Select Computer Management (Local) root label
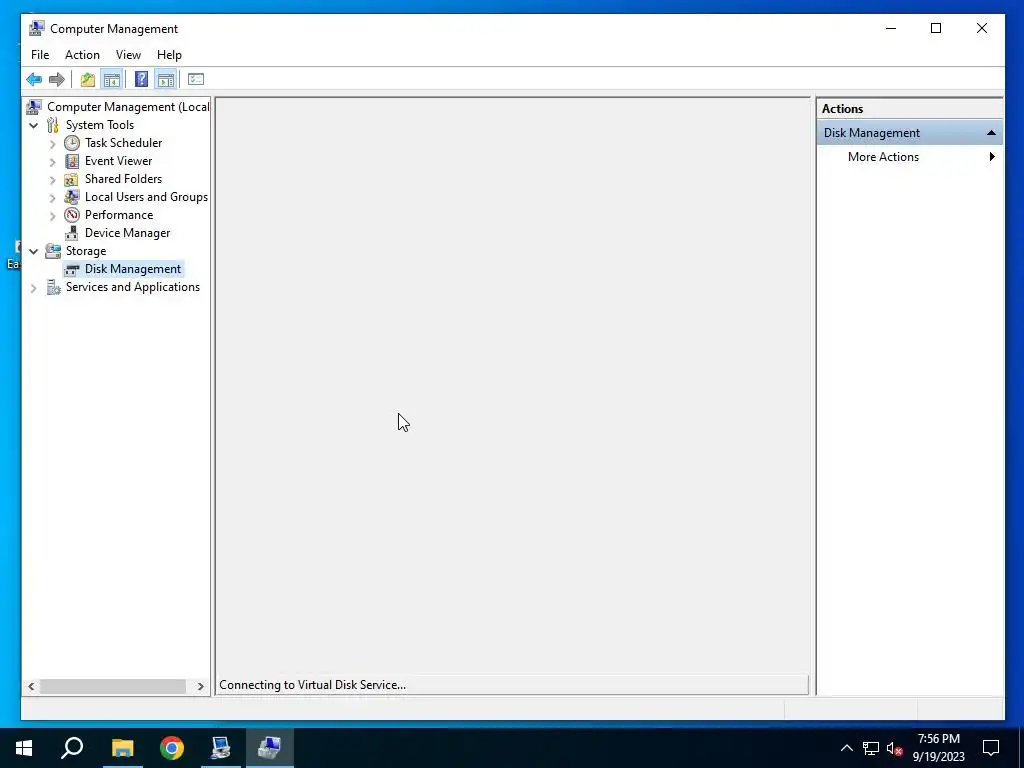The height and width of the screenshot is (768, 1024). pos(128,107)
